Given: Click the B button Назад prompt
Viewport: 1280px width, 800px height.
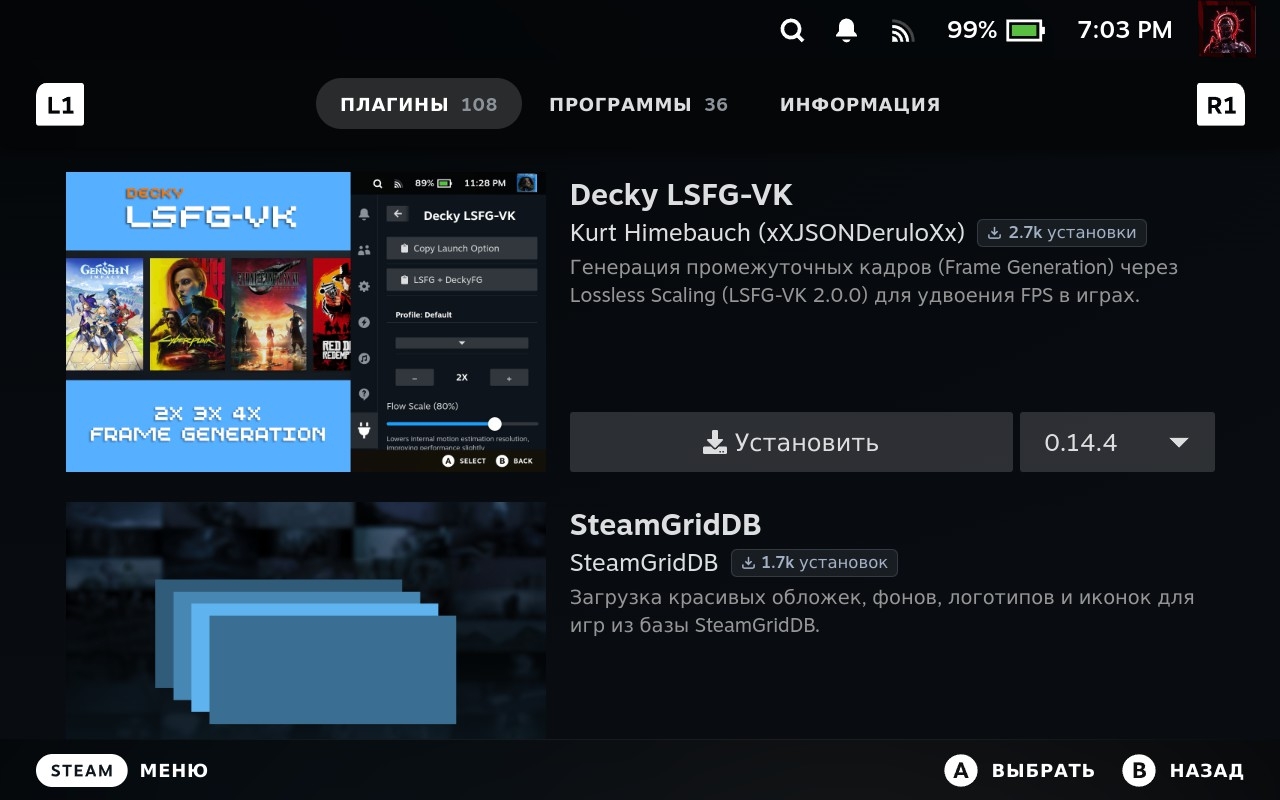Looking at the screenshot, I should coord(1183,771).
